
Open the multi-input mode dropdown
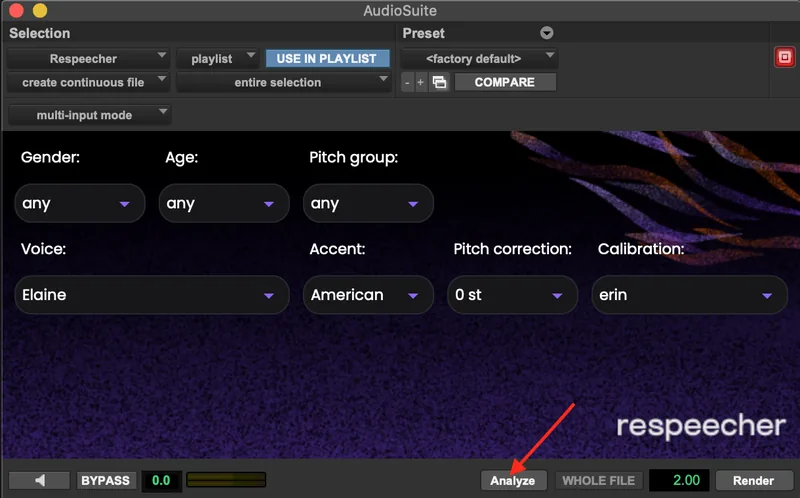[x=89, y=115]
